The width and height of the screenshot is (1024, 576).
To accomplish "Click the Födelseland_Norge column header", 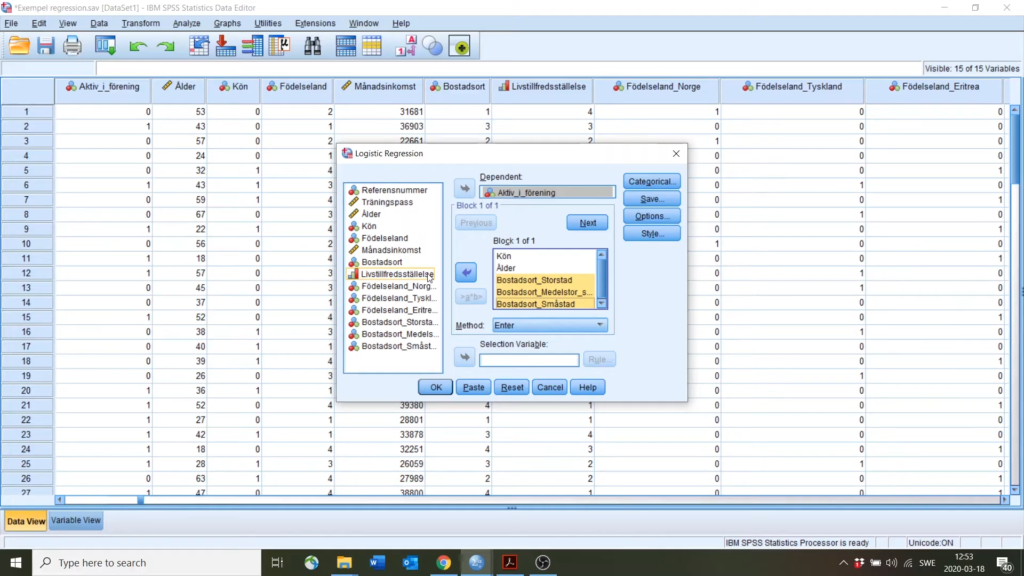I will coord(657,86).
